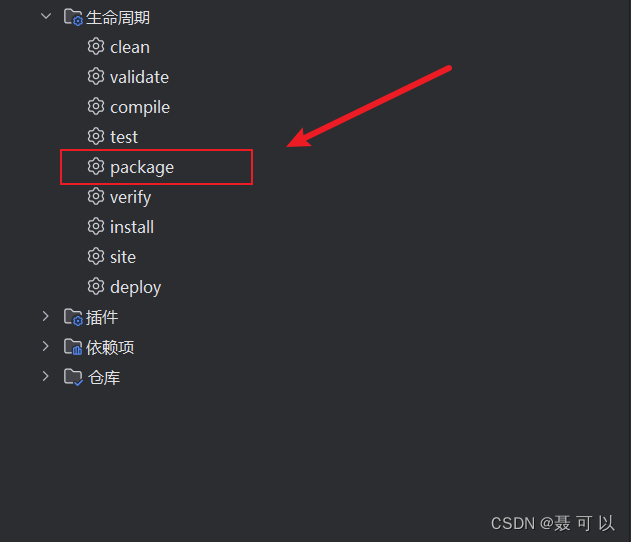Click the 依赖项 folder icon

(73, 347)
